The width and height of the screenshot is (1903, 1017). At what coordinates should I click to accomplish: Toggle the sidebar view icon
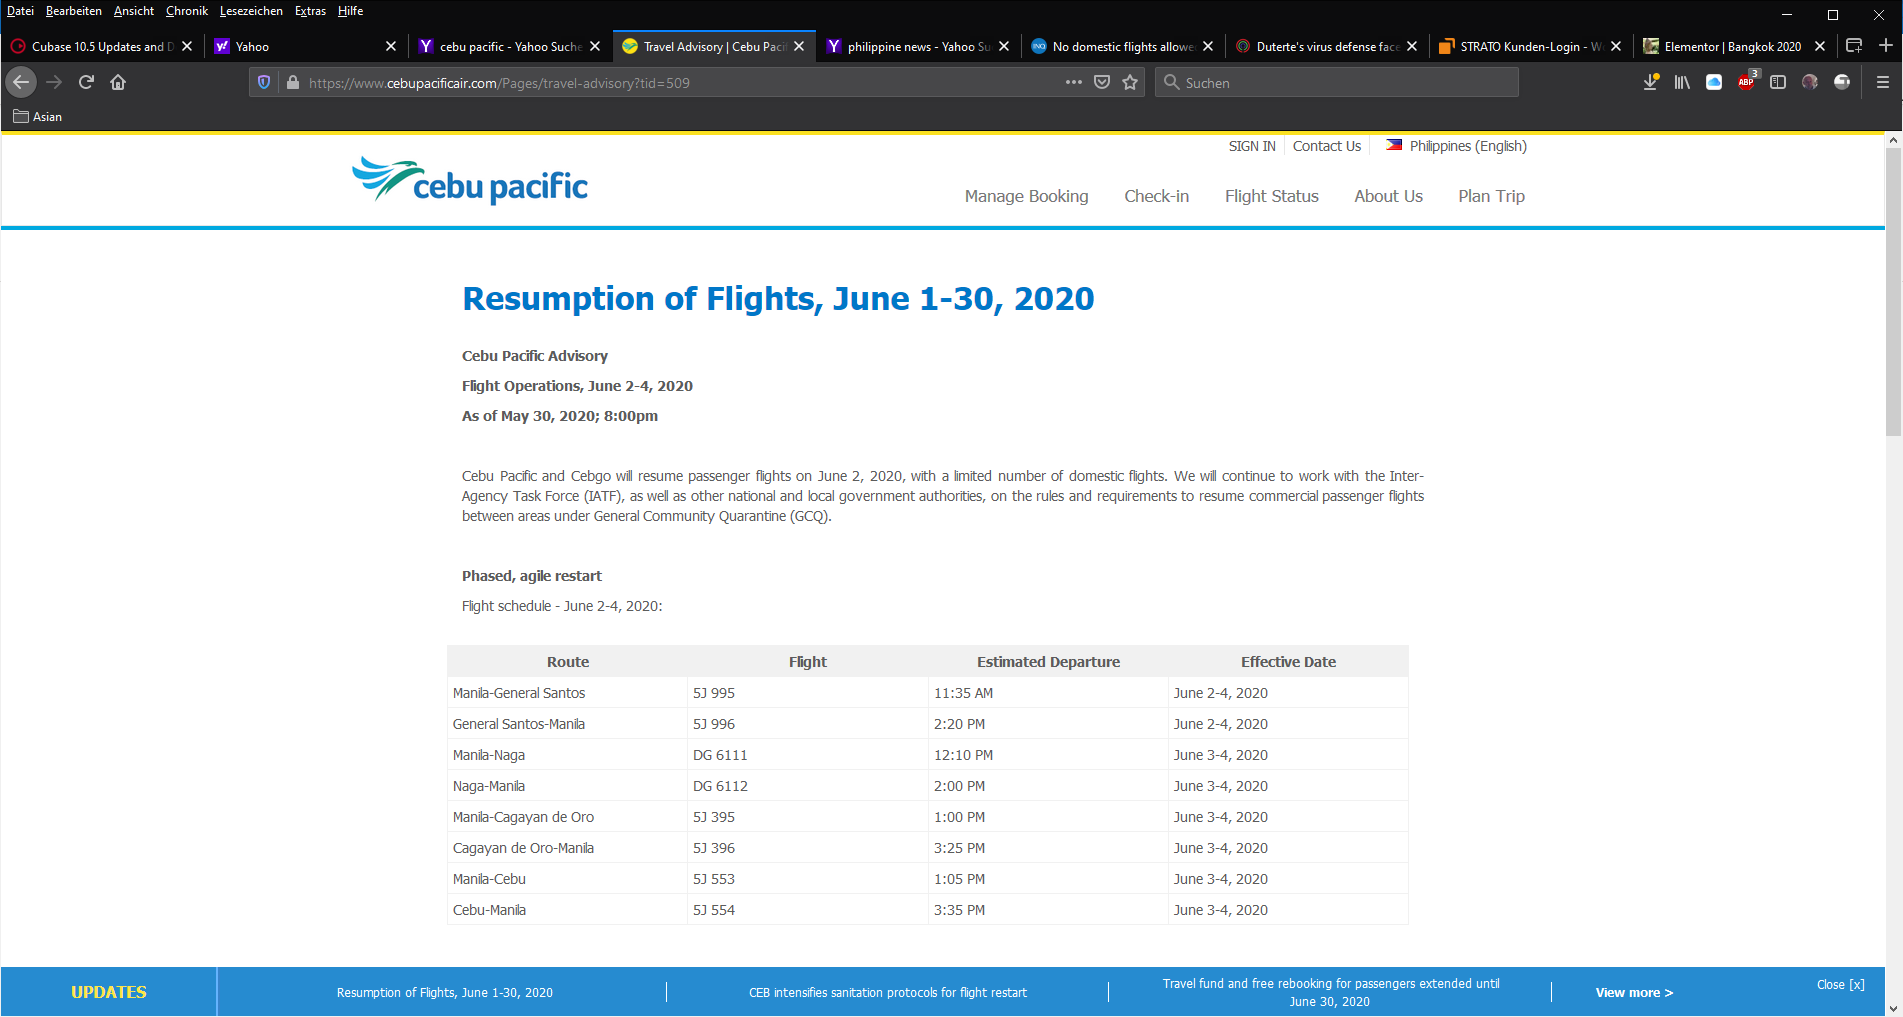tap(1778, 82)
